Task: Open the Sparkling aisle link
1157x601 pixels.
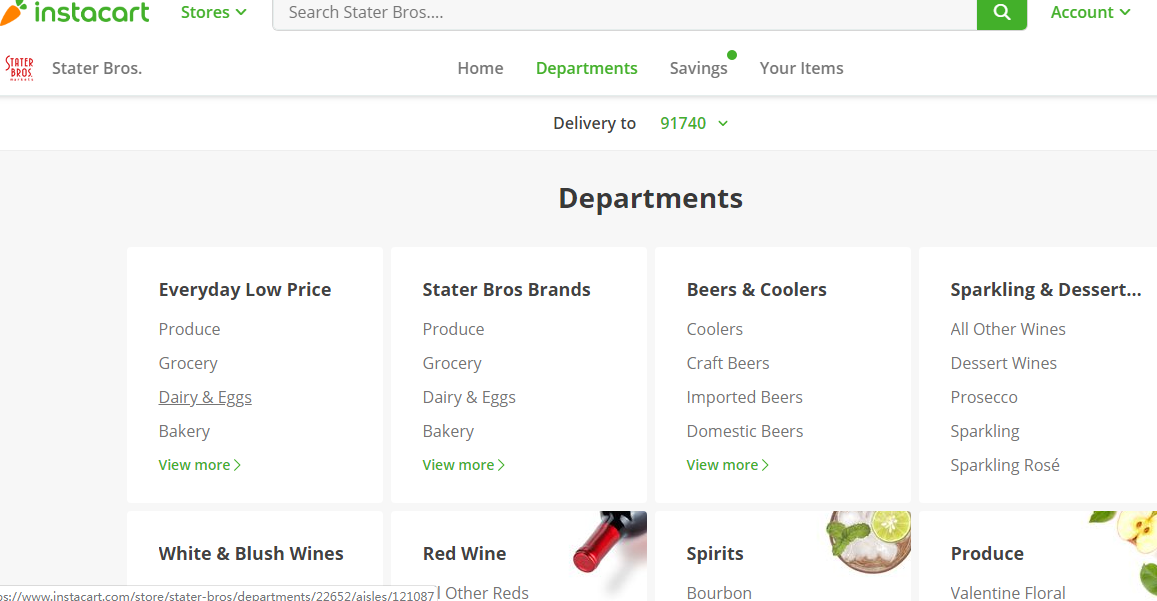Action: (x=984, y=431)
